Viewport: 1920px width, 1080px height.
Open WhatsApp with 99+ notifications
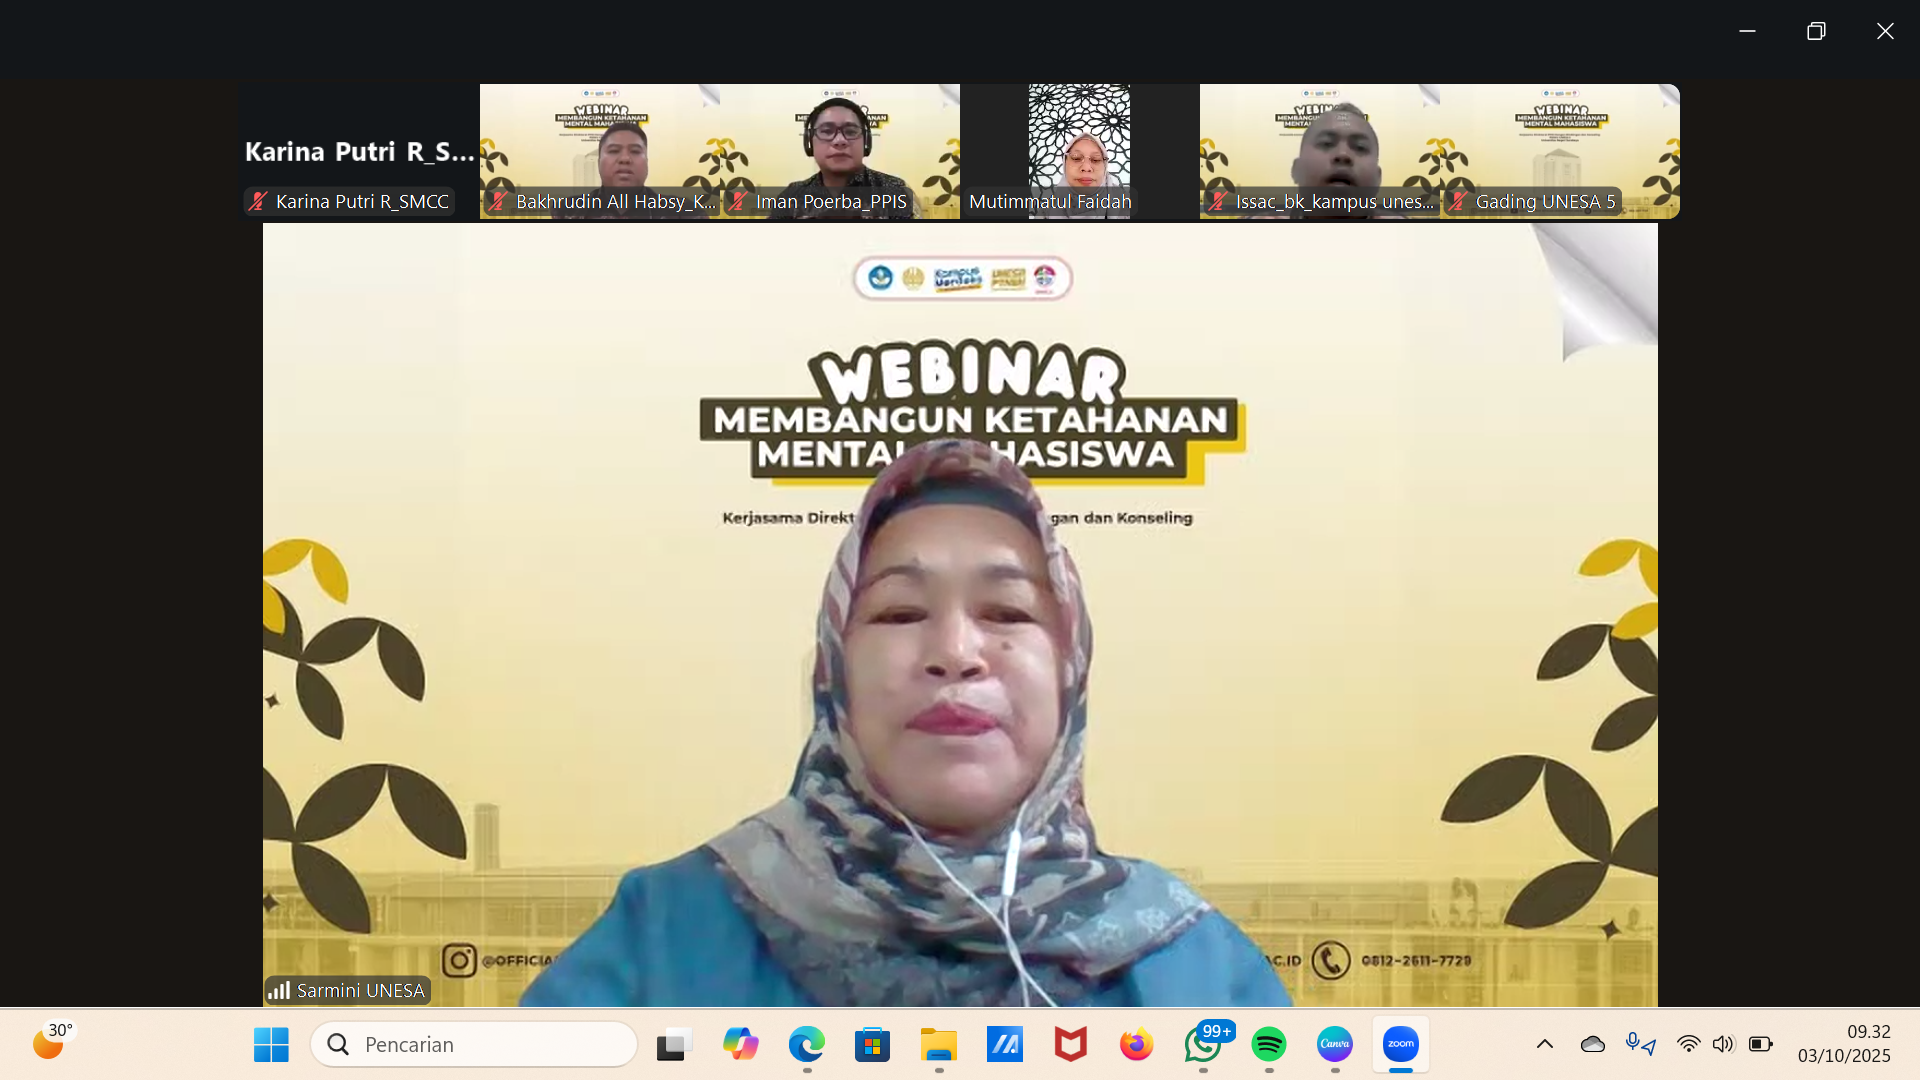point(1203,1045)
